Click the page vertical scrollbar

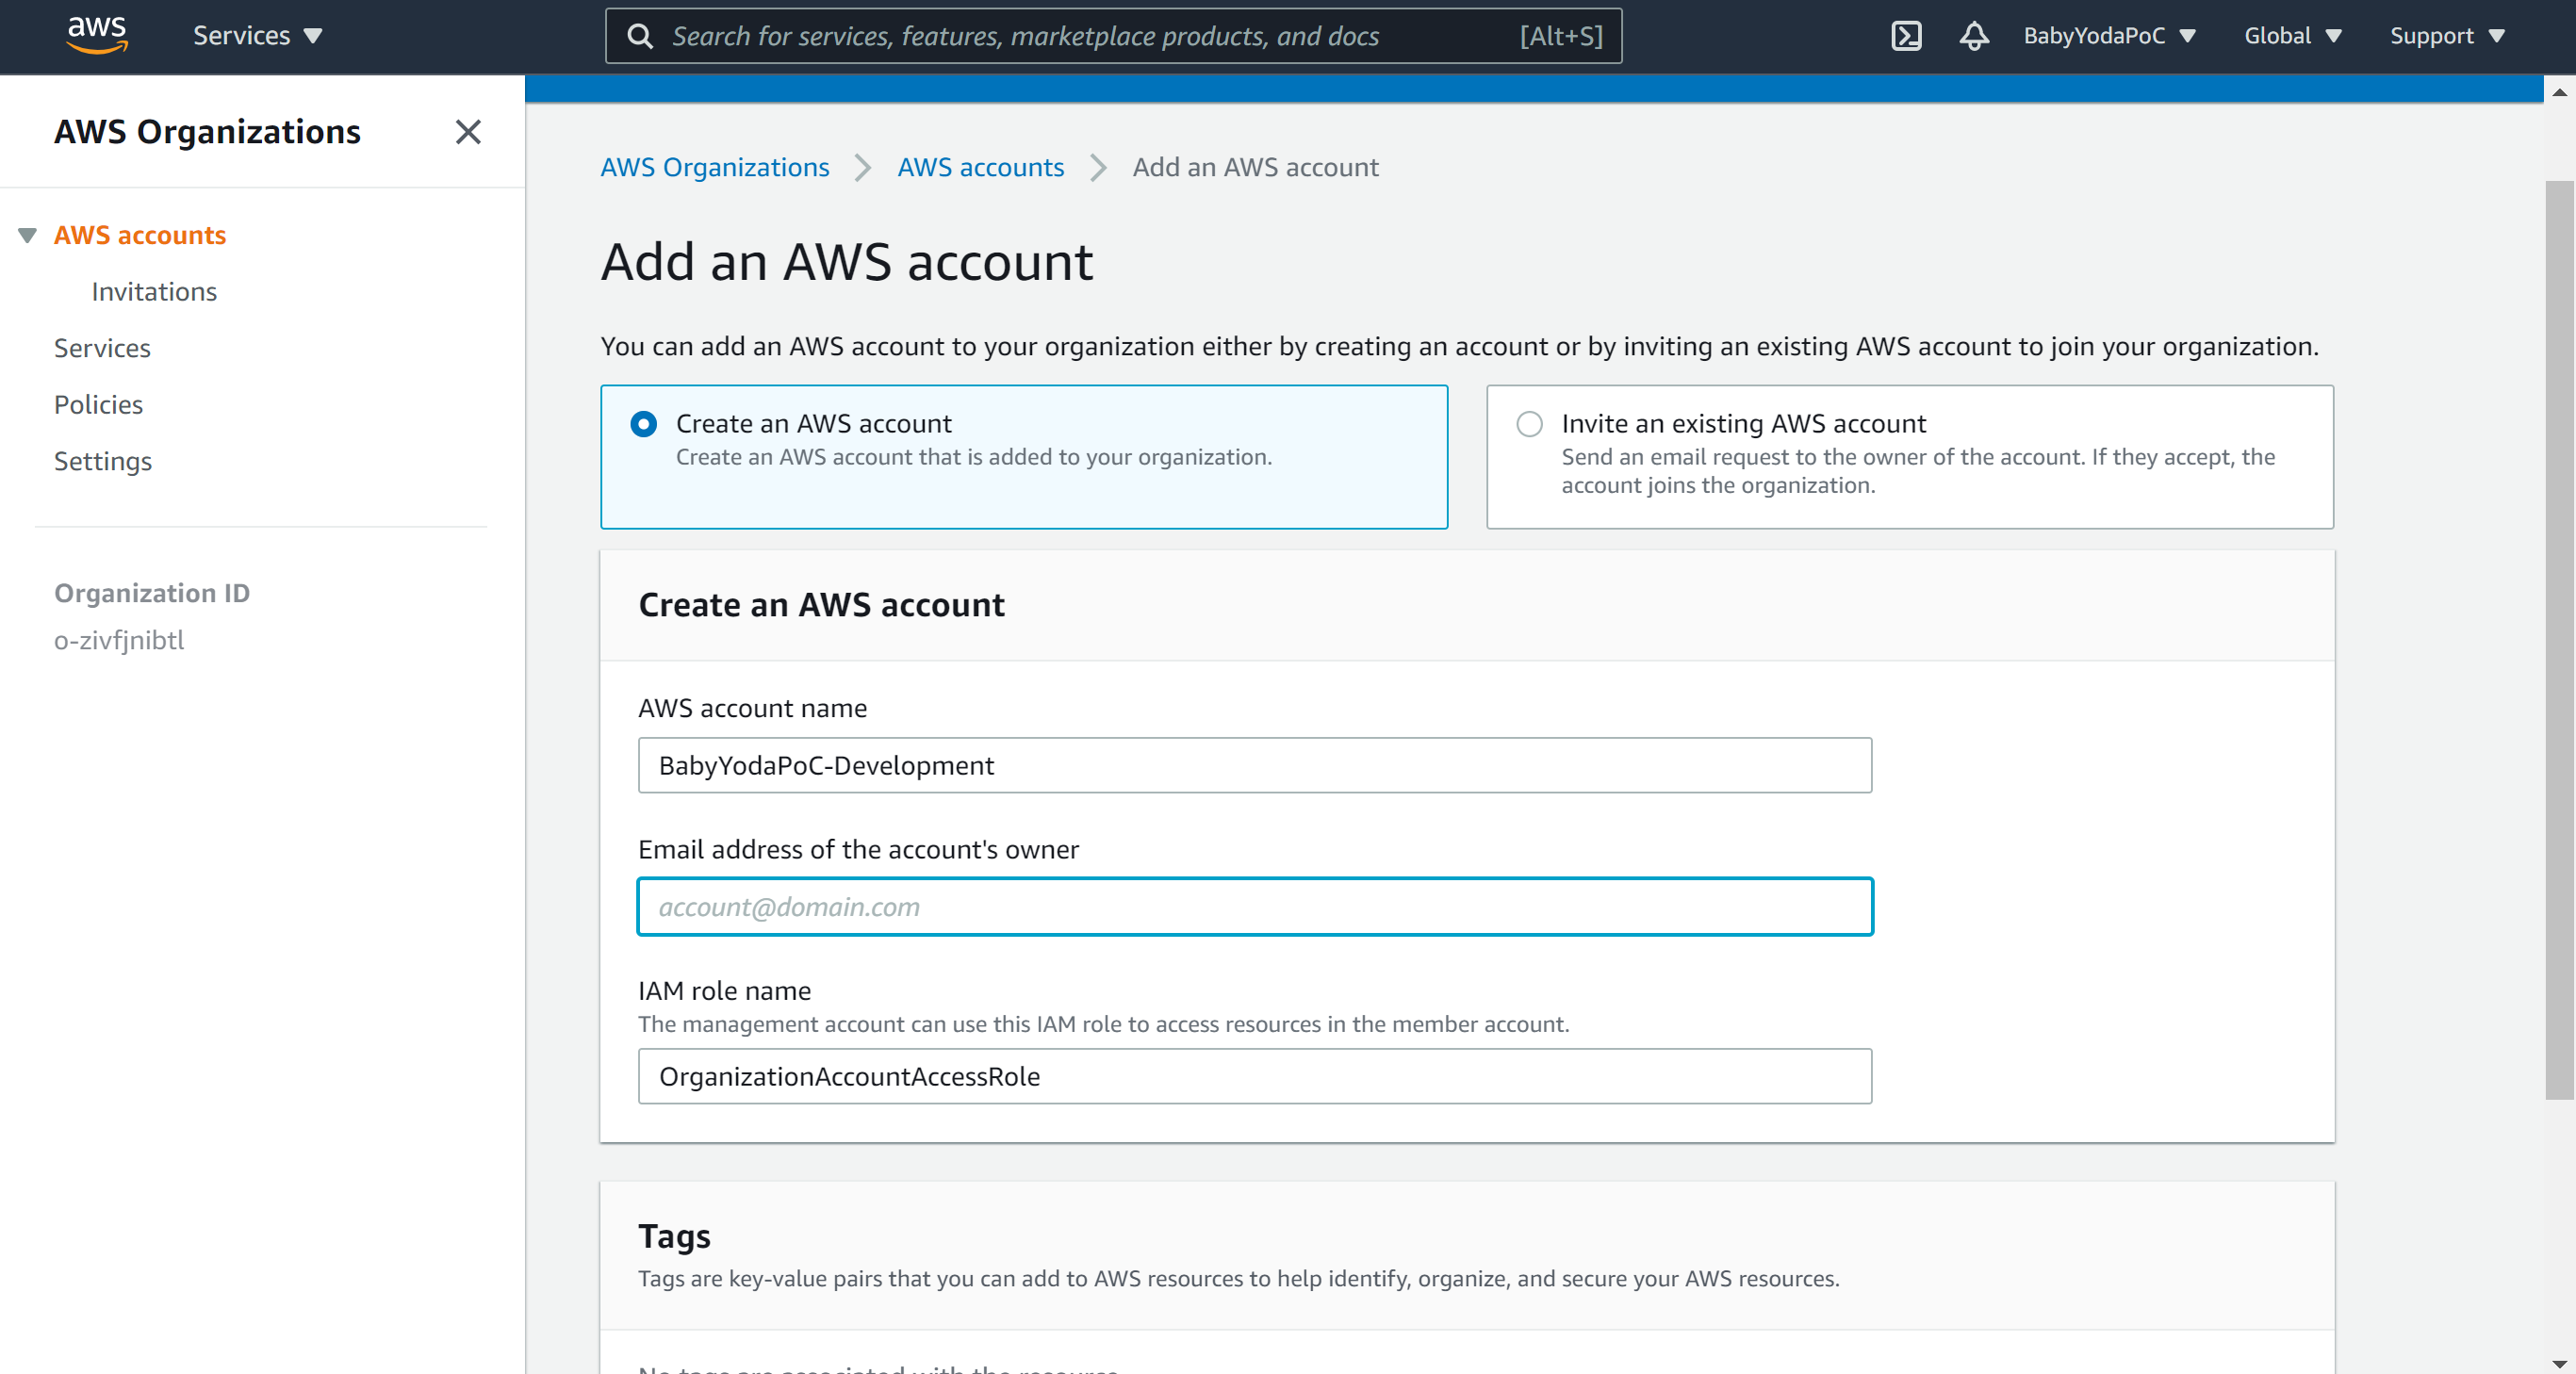pyautogui.click(x=2558, y=640)
